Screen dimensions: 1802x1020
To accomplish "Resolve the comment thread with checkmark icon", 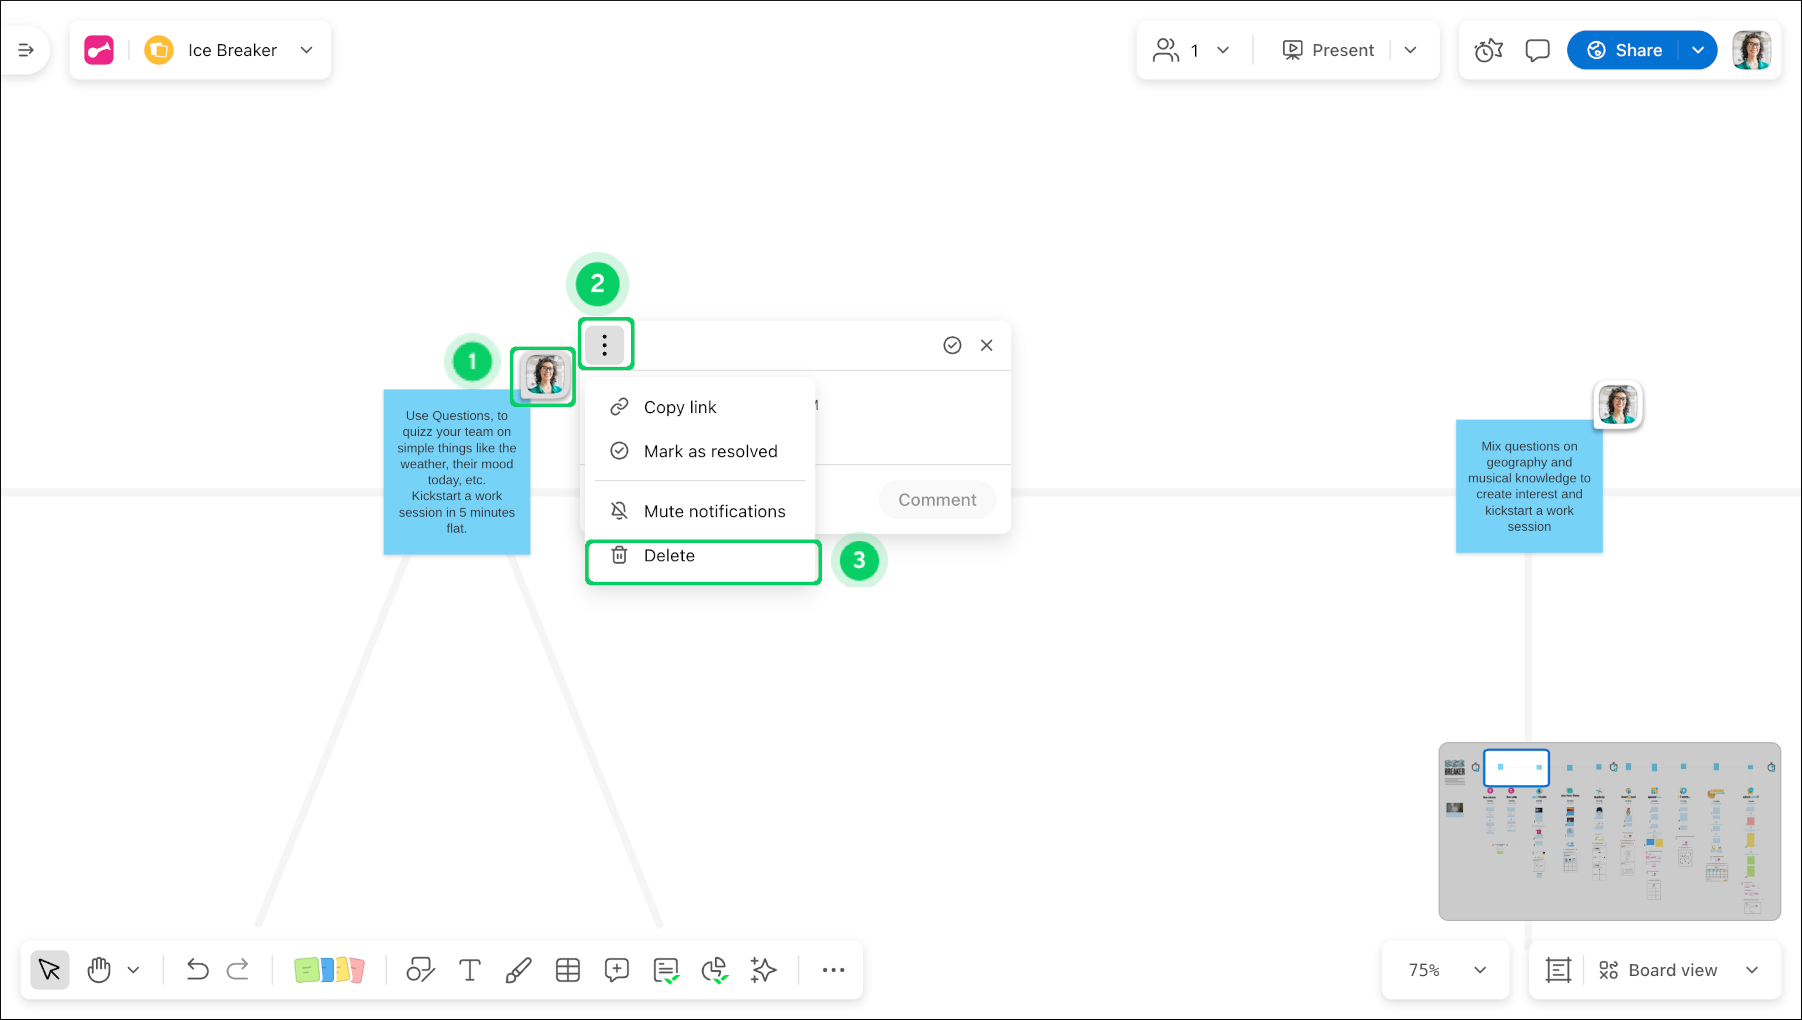I will point(952,345).
